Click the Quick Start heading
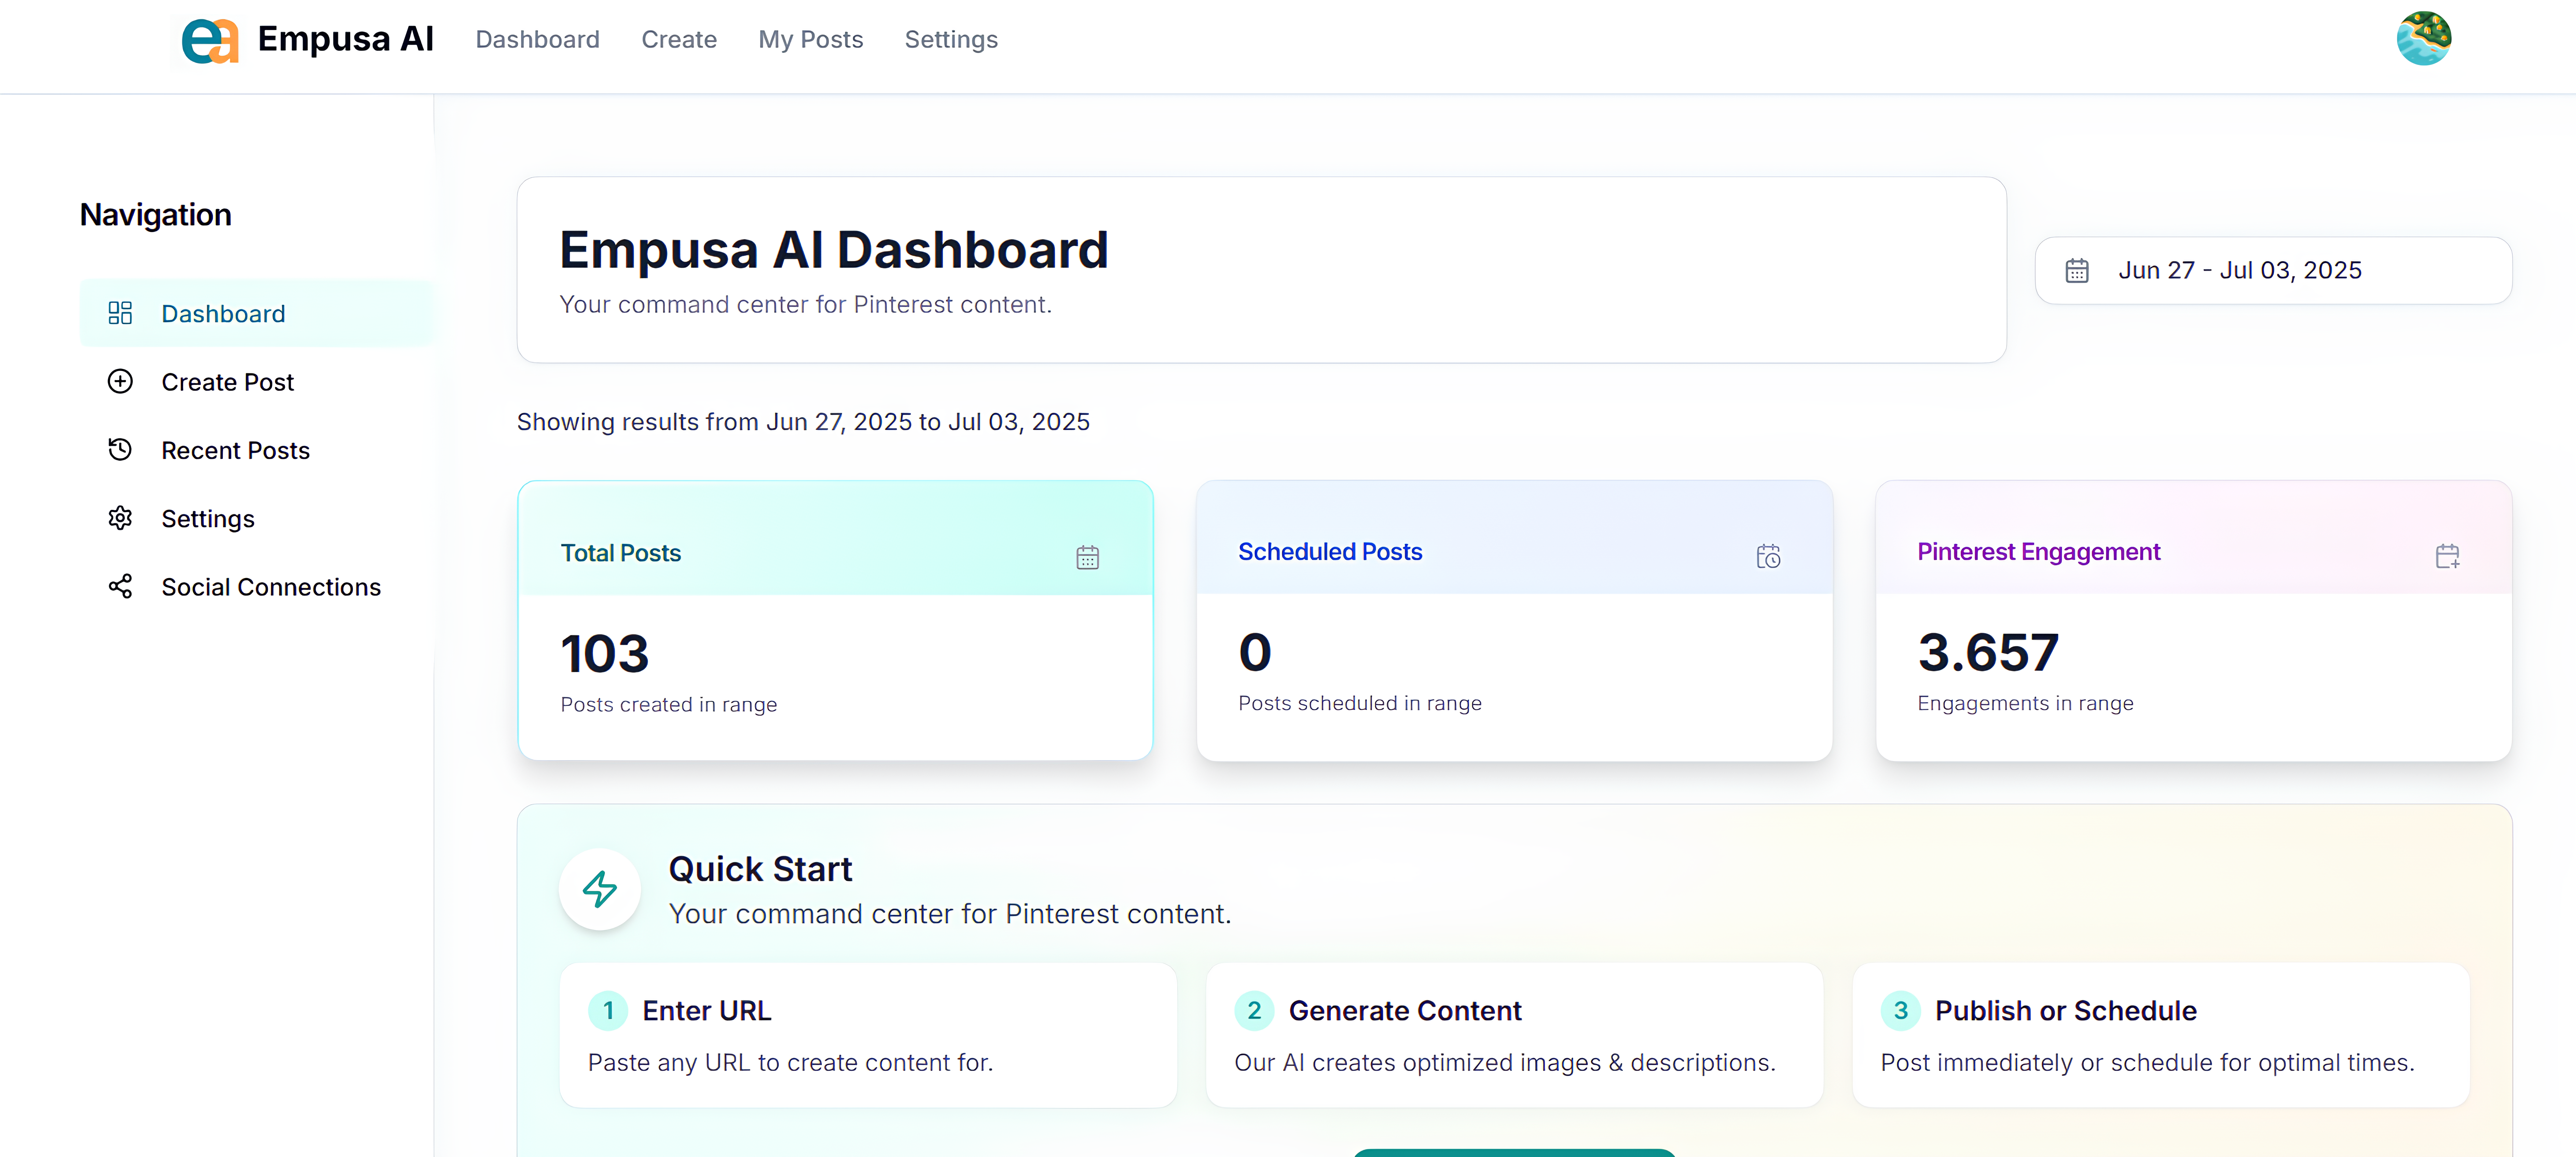Screen dimensions: 2576x1157 click(760, 869)
